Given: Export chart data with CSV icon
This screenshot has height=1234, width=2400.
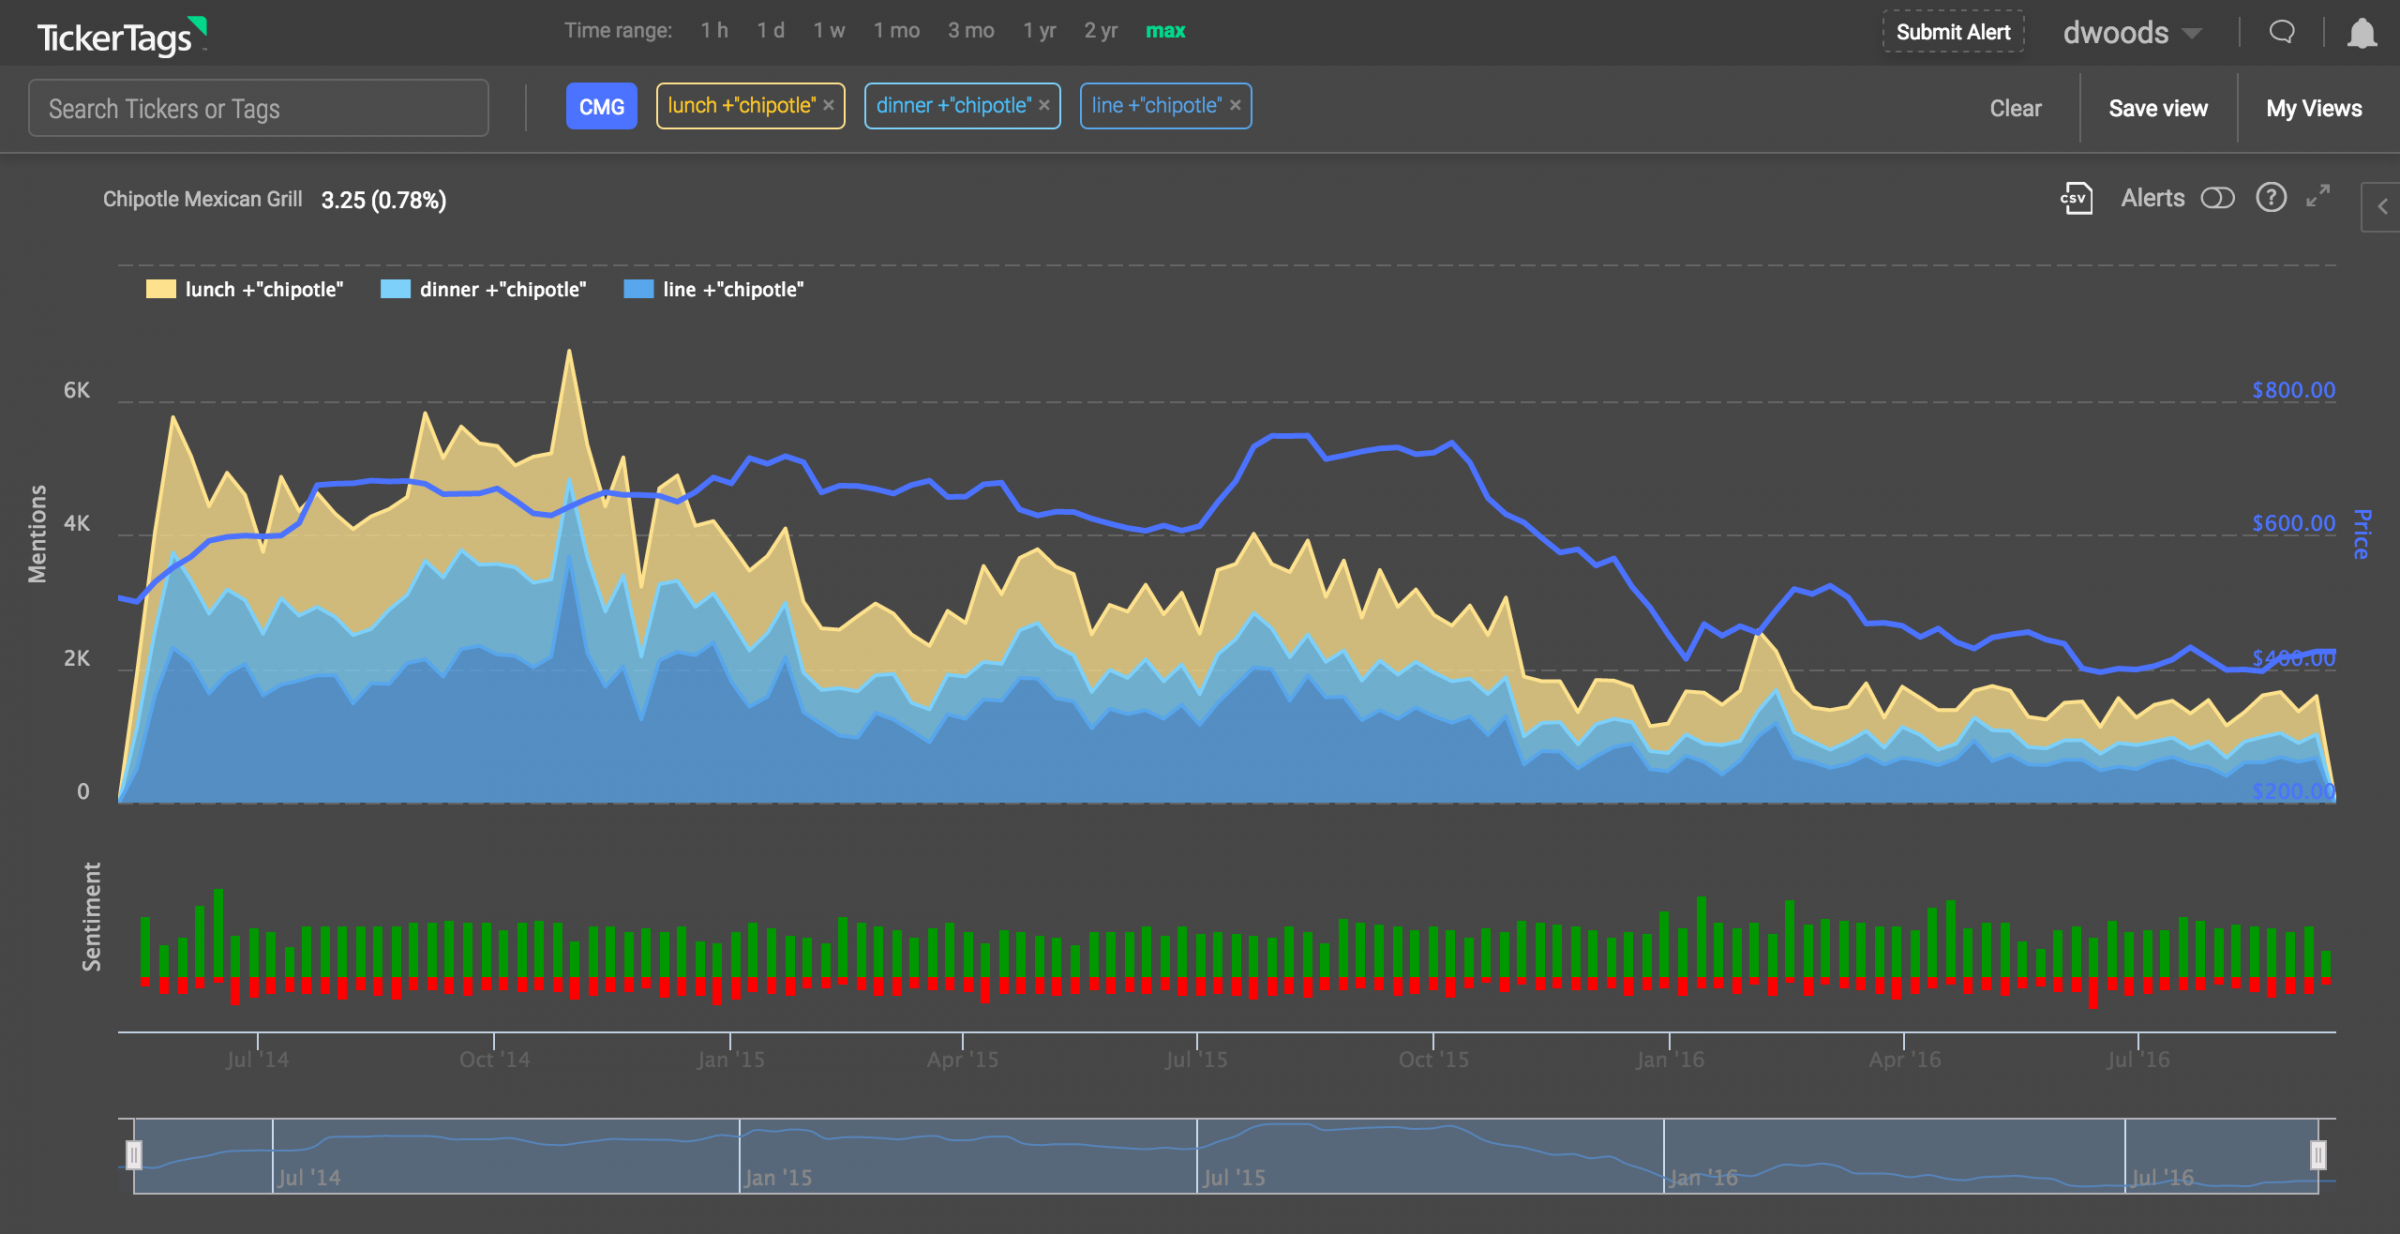Looking at the screenshot, I should [2076, 198].
